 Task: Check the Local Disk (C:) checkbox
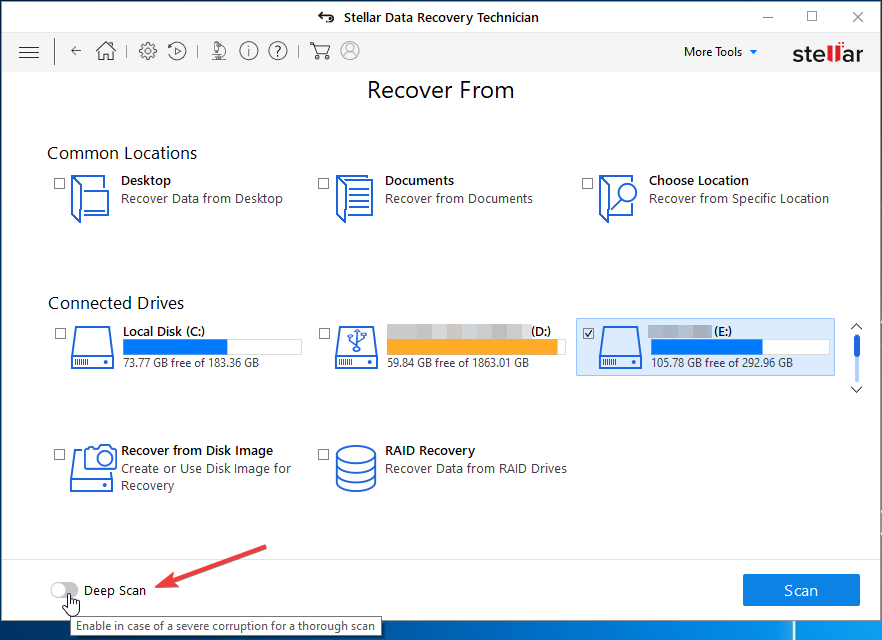pos(60,333)
